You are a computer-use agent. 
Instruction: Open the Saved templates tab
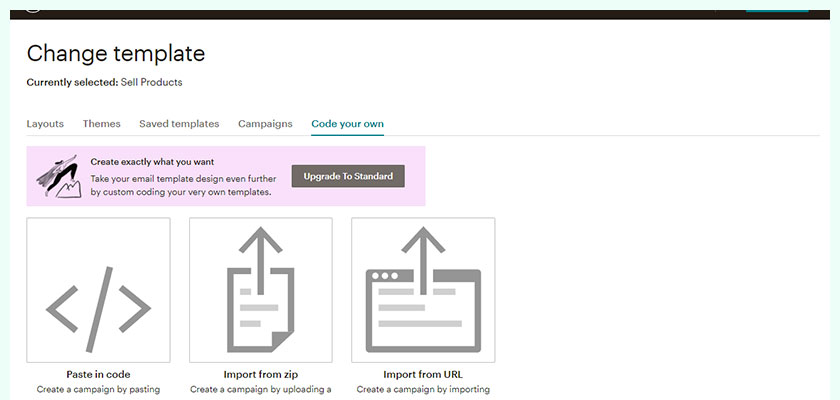179,124
